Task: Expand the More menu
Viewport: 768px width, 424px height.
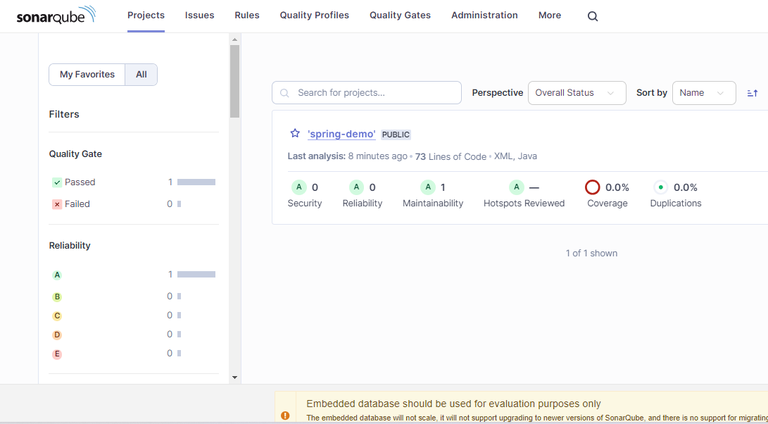Action: (549, 16)
